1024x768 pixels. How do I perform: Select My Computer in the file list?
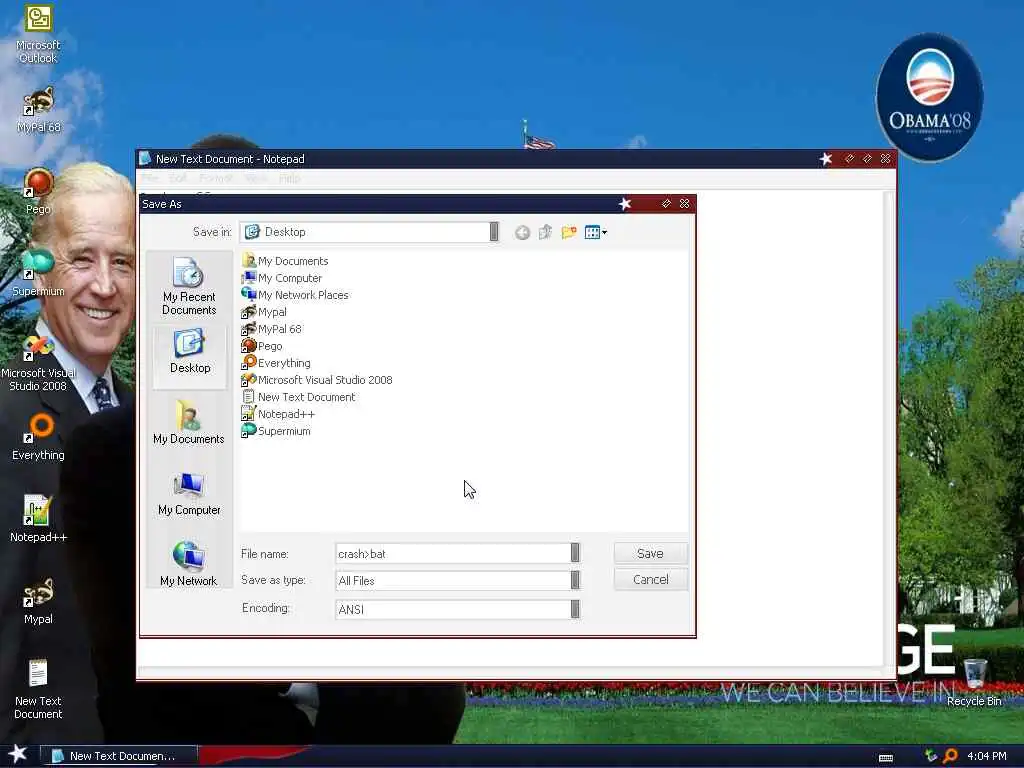point(281,278)
